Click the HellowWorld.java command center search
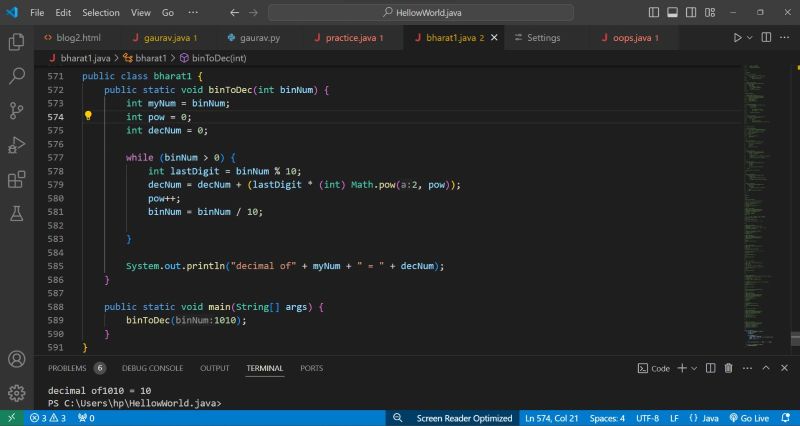Screen dimensions: 800x426 point(421,12)
